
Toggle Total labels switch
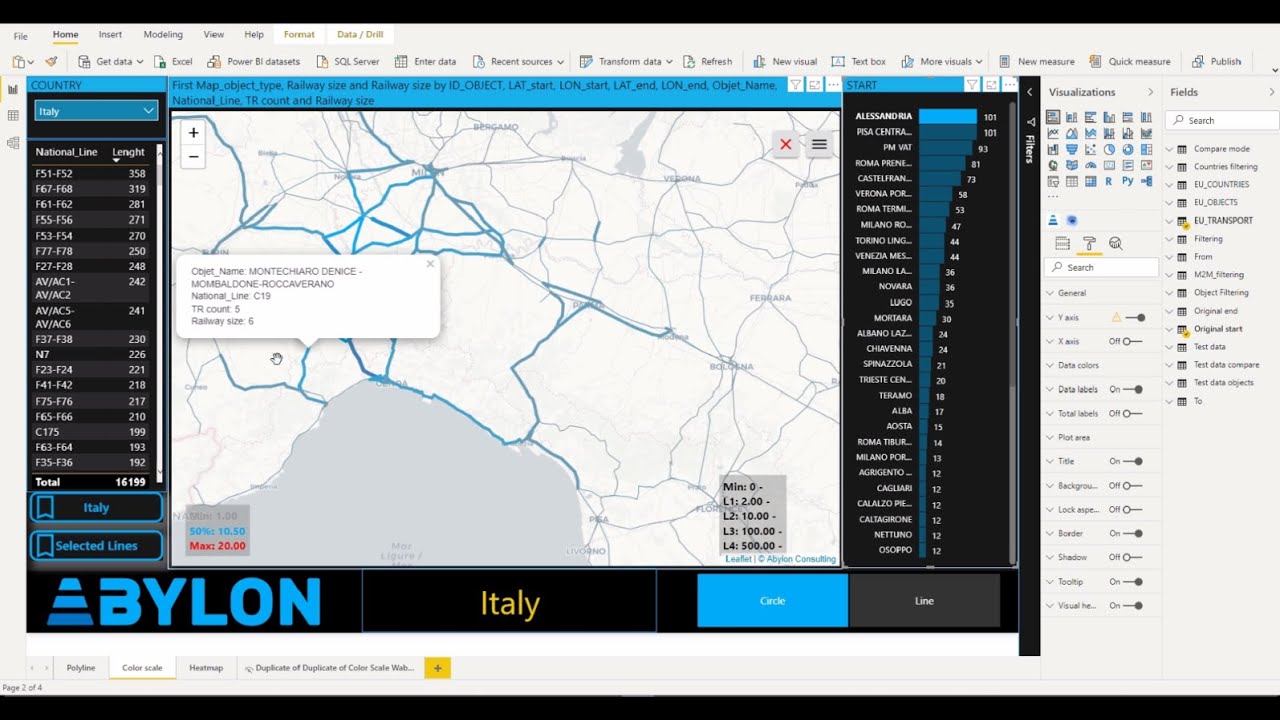click(1132, 413)
